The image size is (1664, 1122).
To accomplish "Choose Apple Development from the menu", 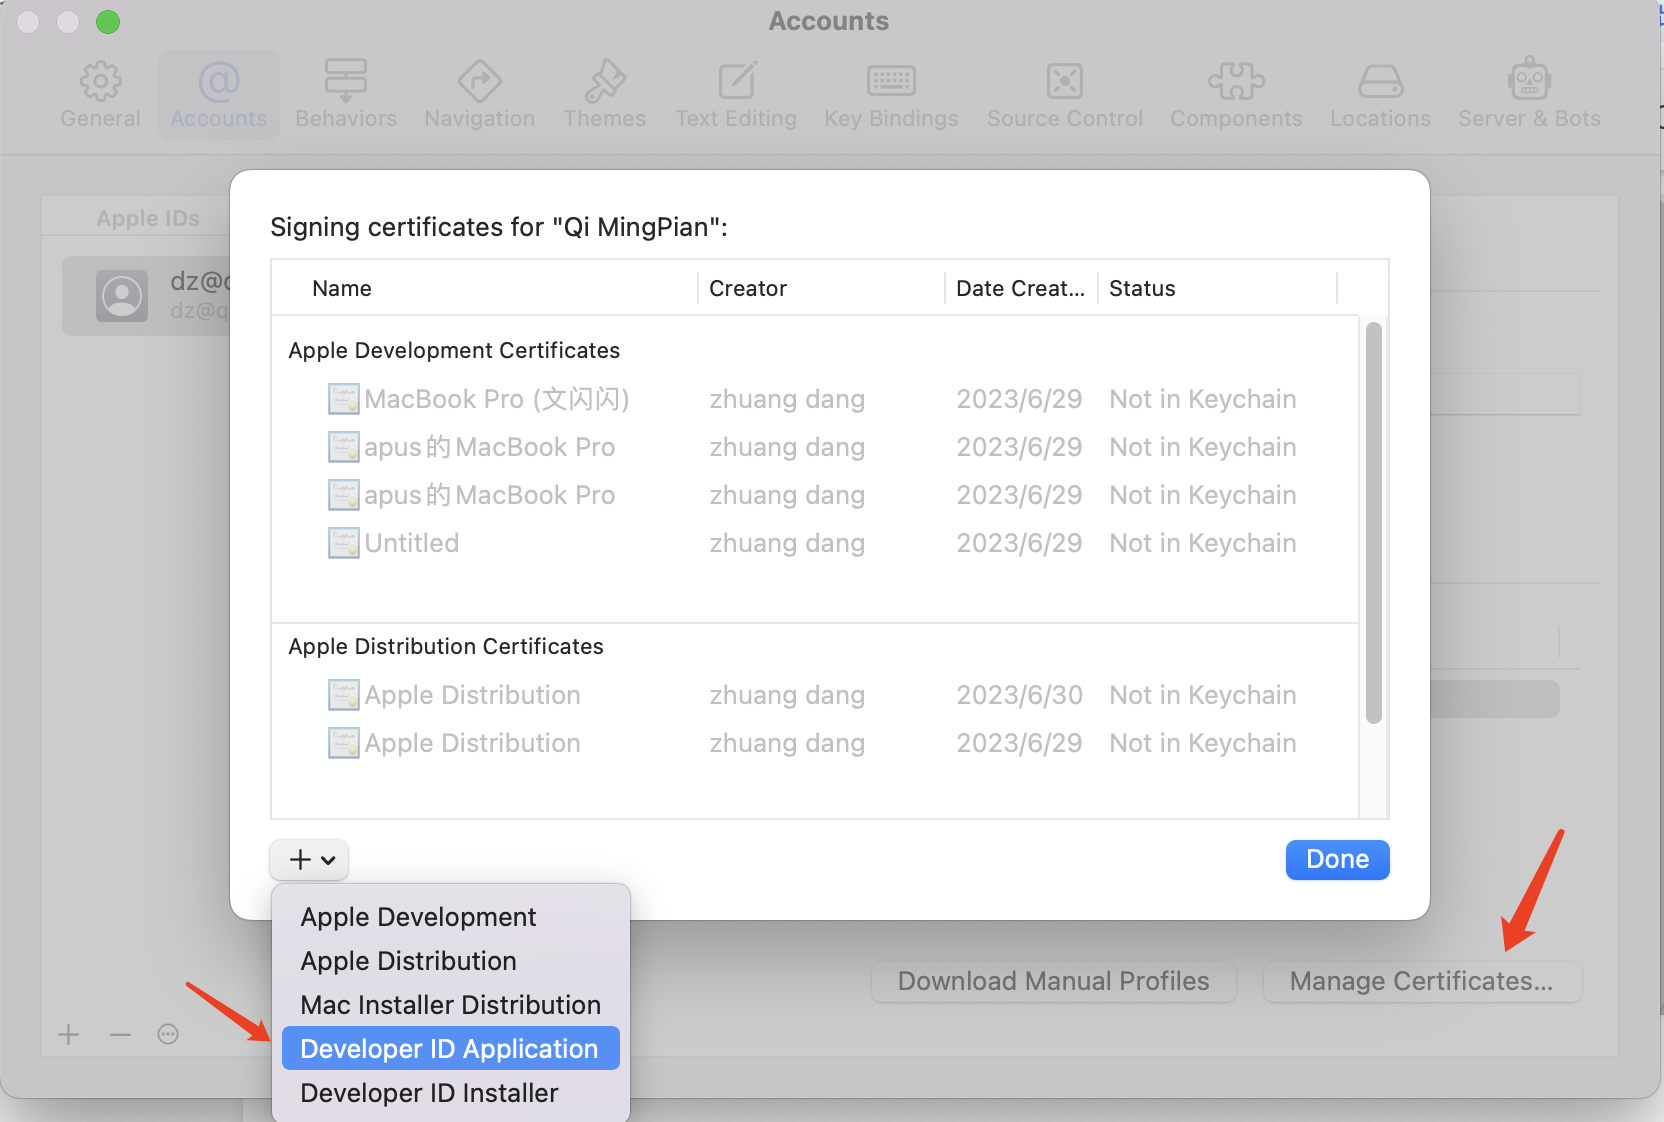I will pyautogui.click(x=450, y=917).
